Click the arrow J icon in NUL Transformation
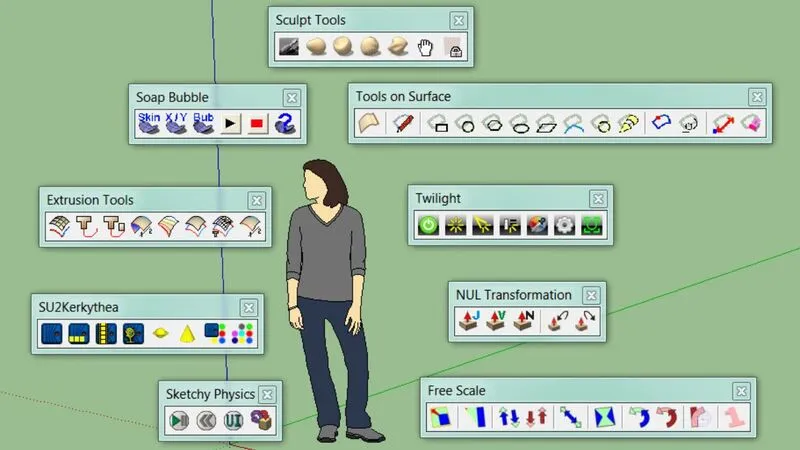Viewport: 800px width, 450px height. (x=469, y=321)
